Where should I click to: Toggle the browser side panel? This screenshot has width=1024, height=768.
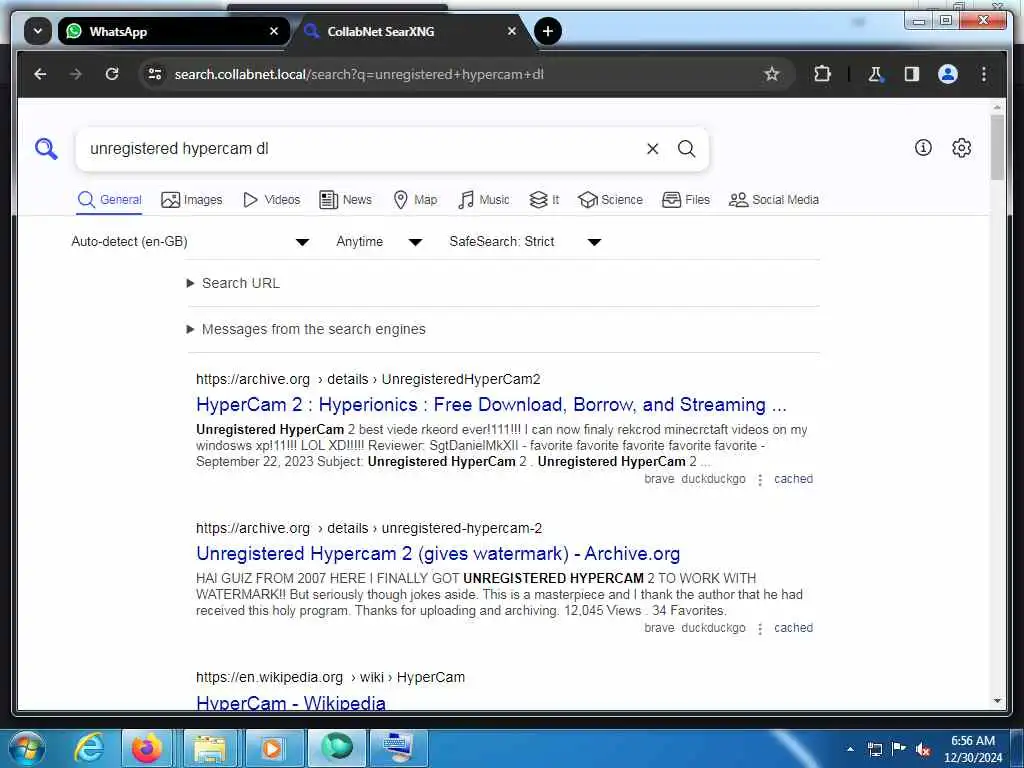[x=912, y=74]
